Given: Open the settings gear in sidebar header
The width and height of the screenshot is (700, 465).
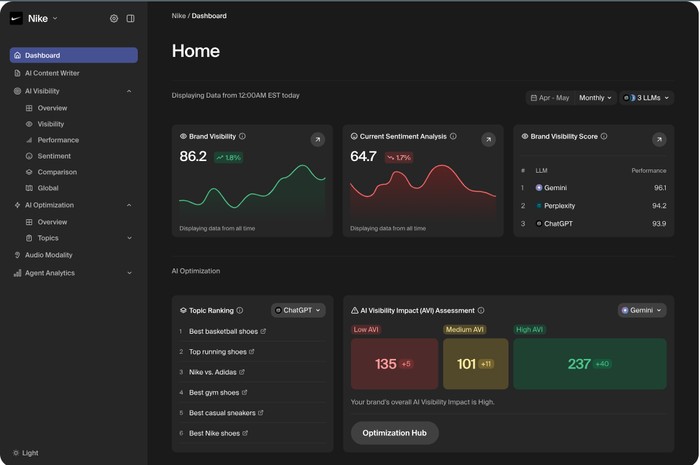Looking at the screenshot, I should coord(114,18).
